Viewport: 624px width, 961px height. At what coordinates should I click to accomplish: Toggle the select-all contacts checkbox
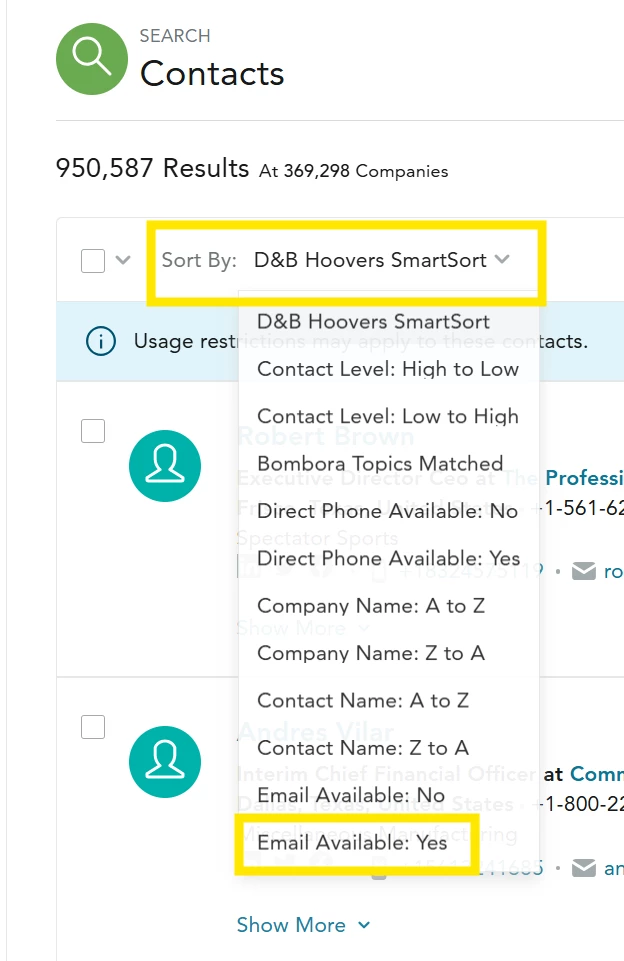(x=93, y=260)
